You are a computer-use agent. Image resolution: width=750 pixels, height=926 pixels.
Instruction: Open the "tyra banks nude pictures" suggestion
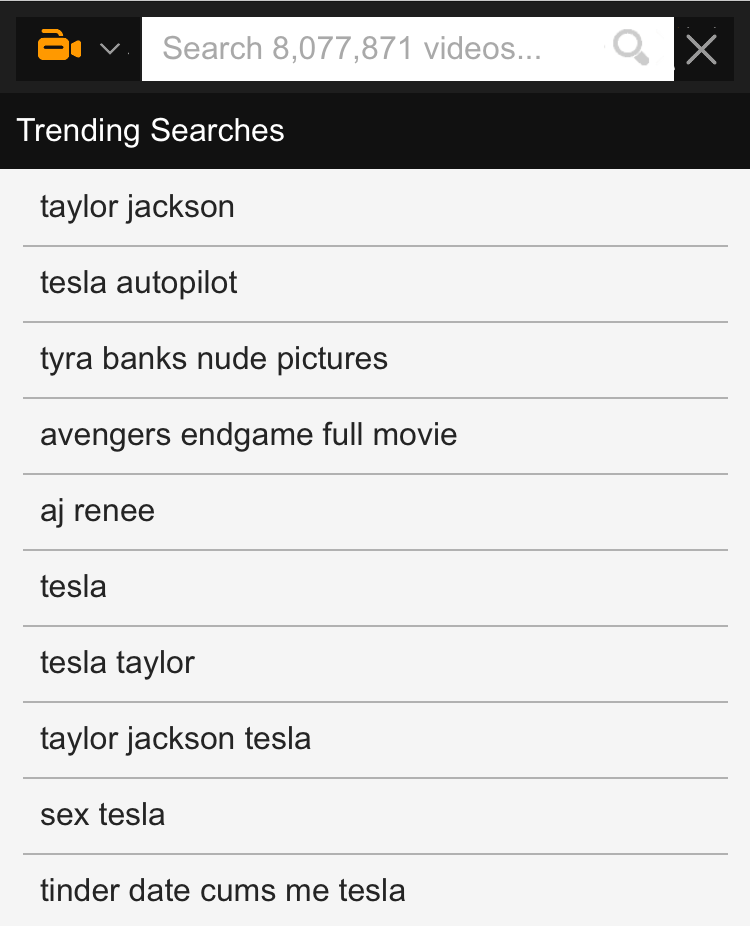pos(214,359)
